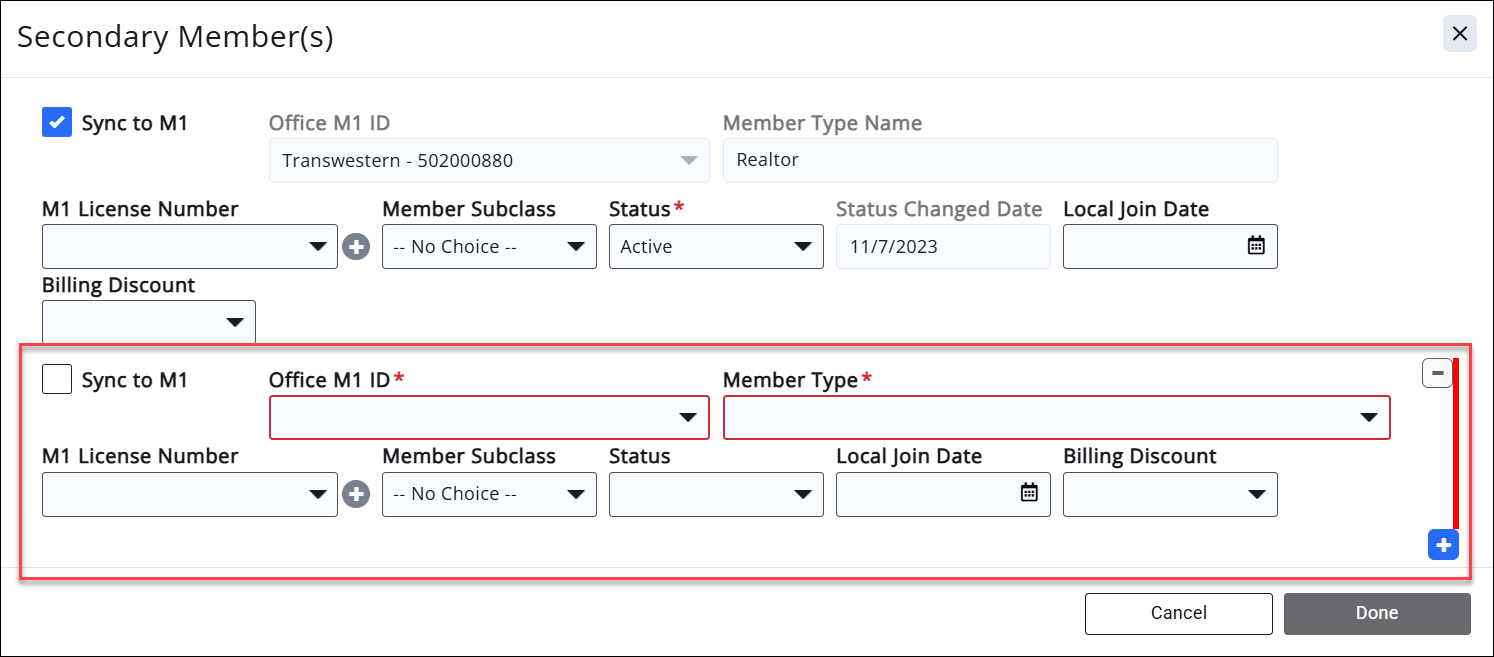Expand the required Office M1 ID dropdown
Screen dimensions: 1494x657
pos(489,418)
